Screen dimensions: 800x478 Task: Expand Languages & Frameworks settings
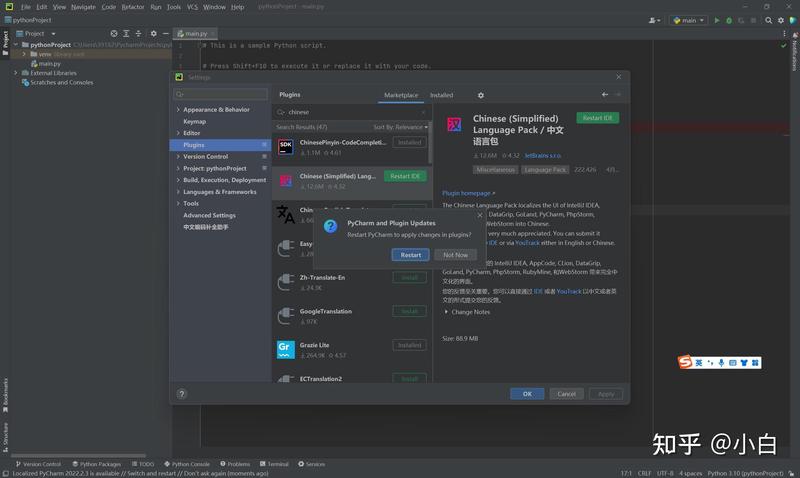[x=178, y=192]
